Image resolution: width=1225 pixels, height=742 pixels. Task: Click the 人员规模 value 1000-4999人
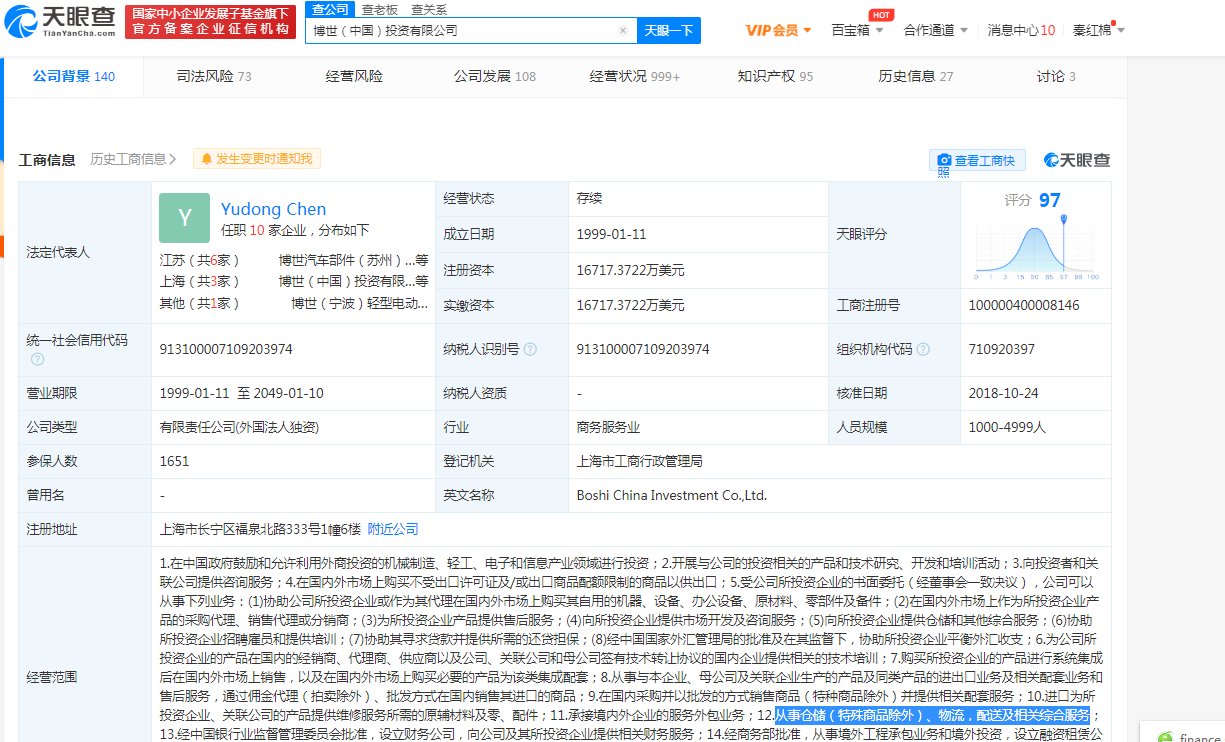[x=1007, y=427]
